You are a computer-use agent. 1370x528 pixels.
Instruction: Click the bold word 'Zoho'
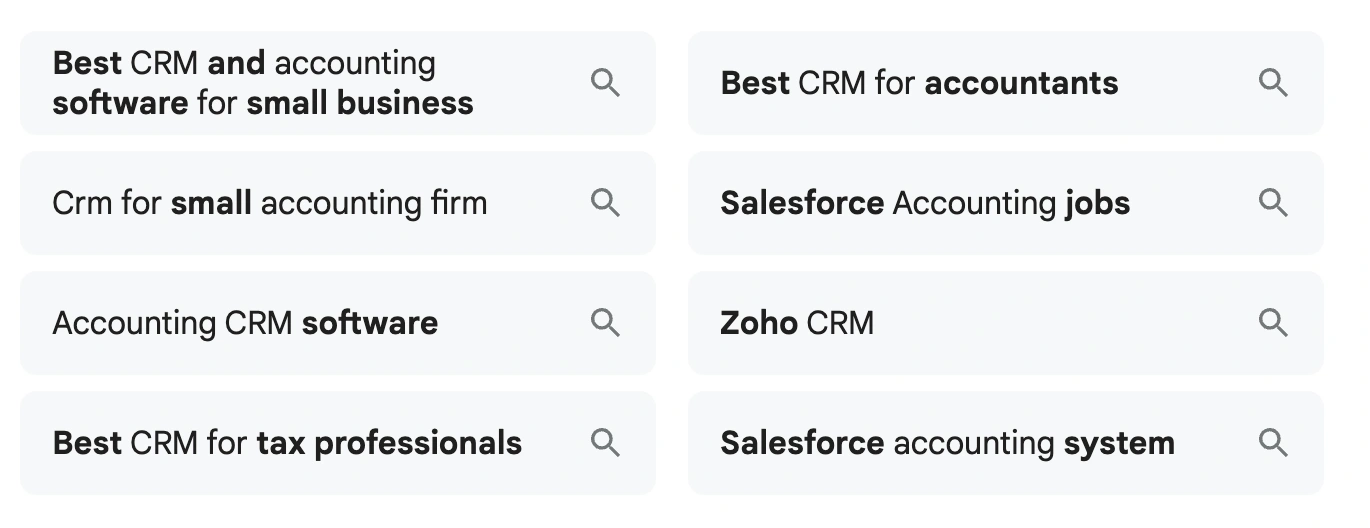click(758, 323)
